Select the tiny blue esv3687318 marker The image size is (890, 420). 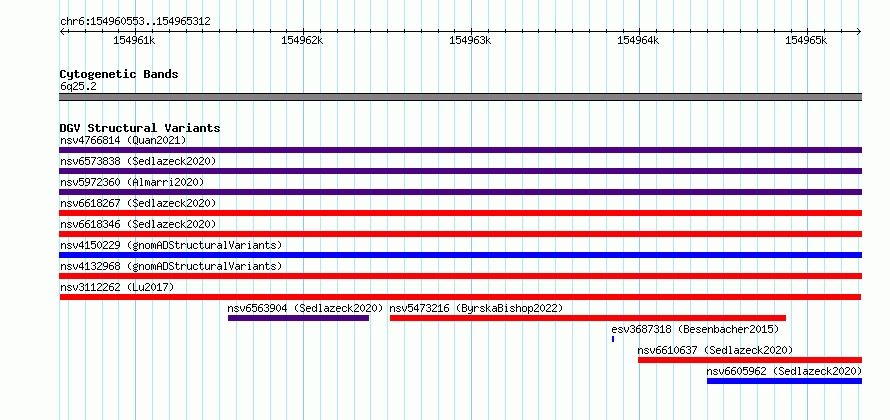tap(613, 339)
